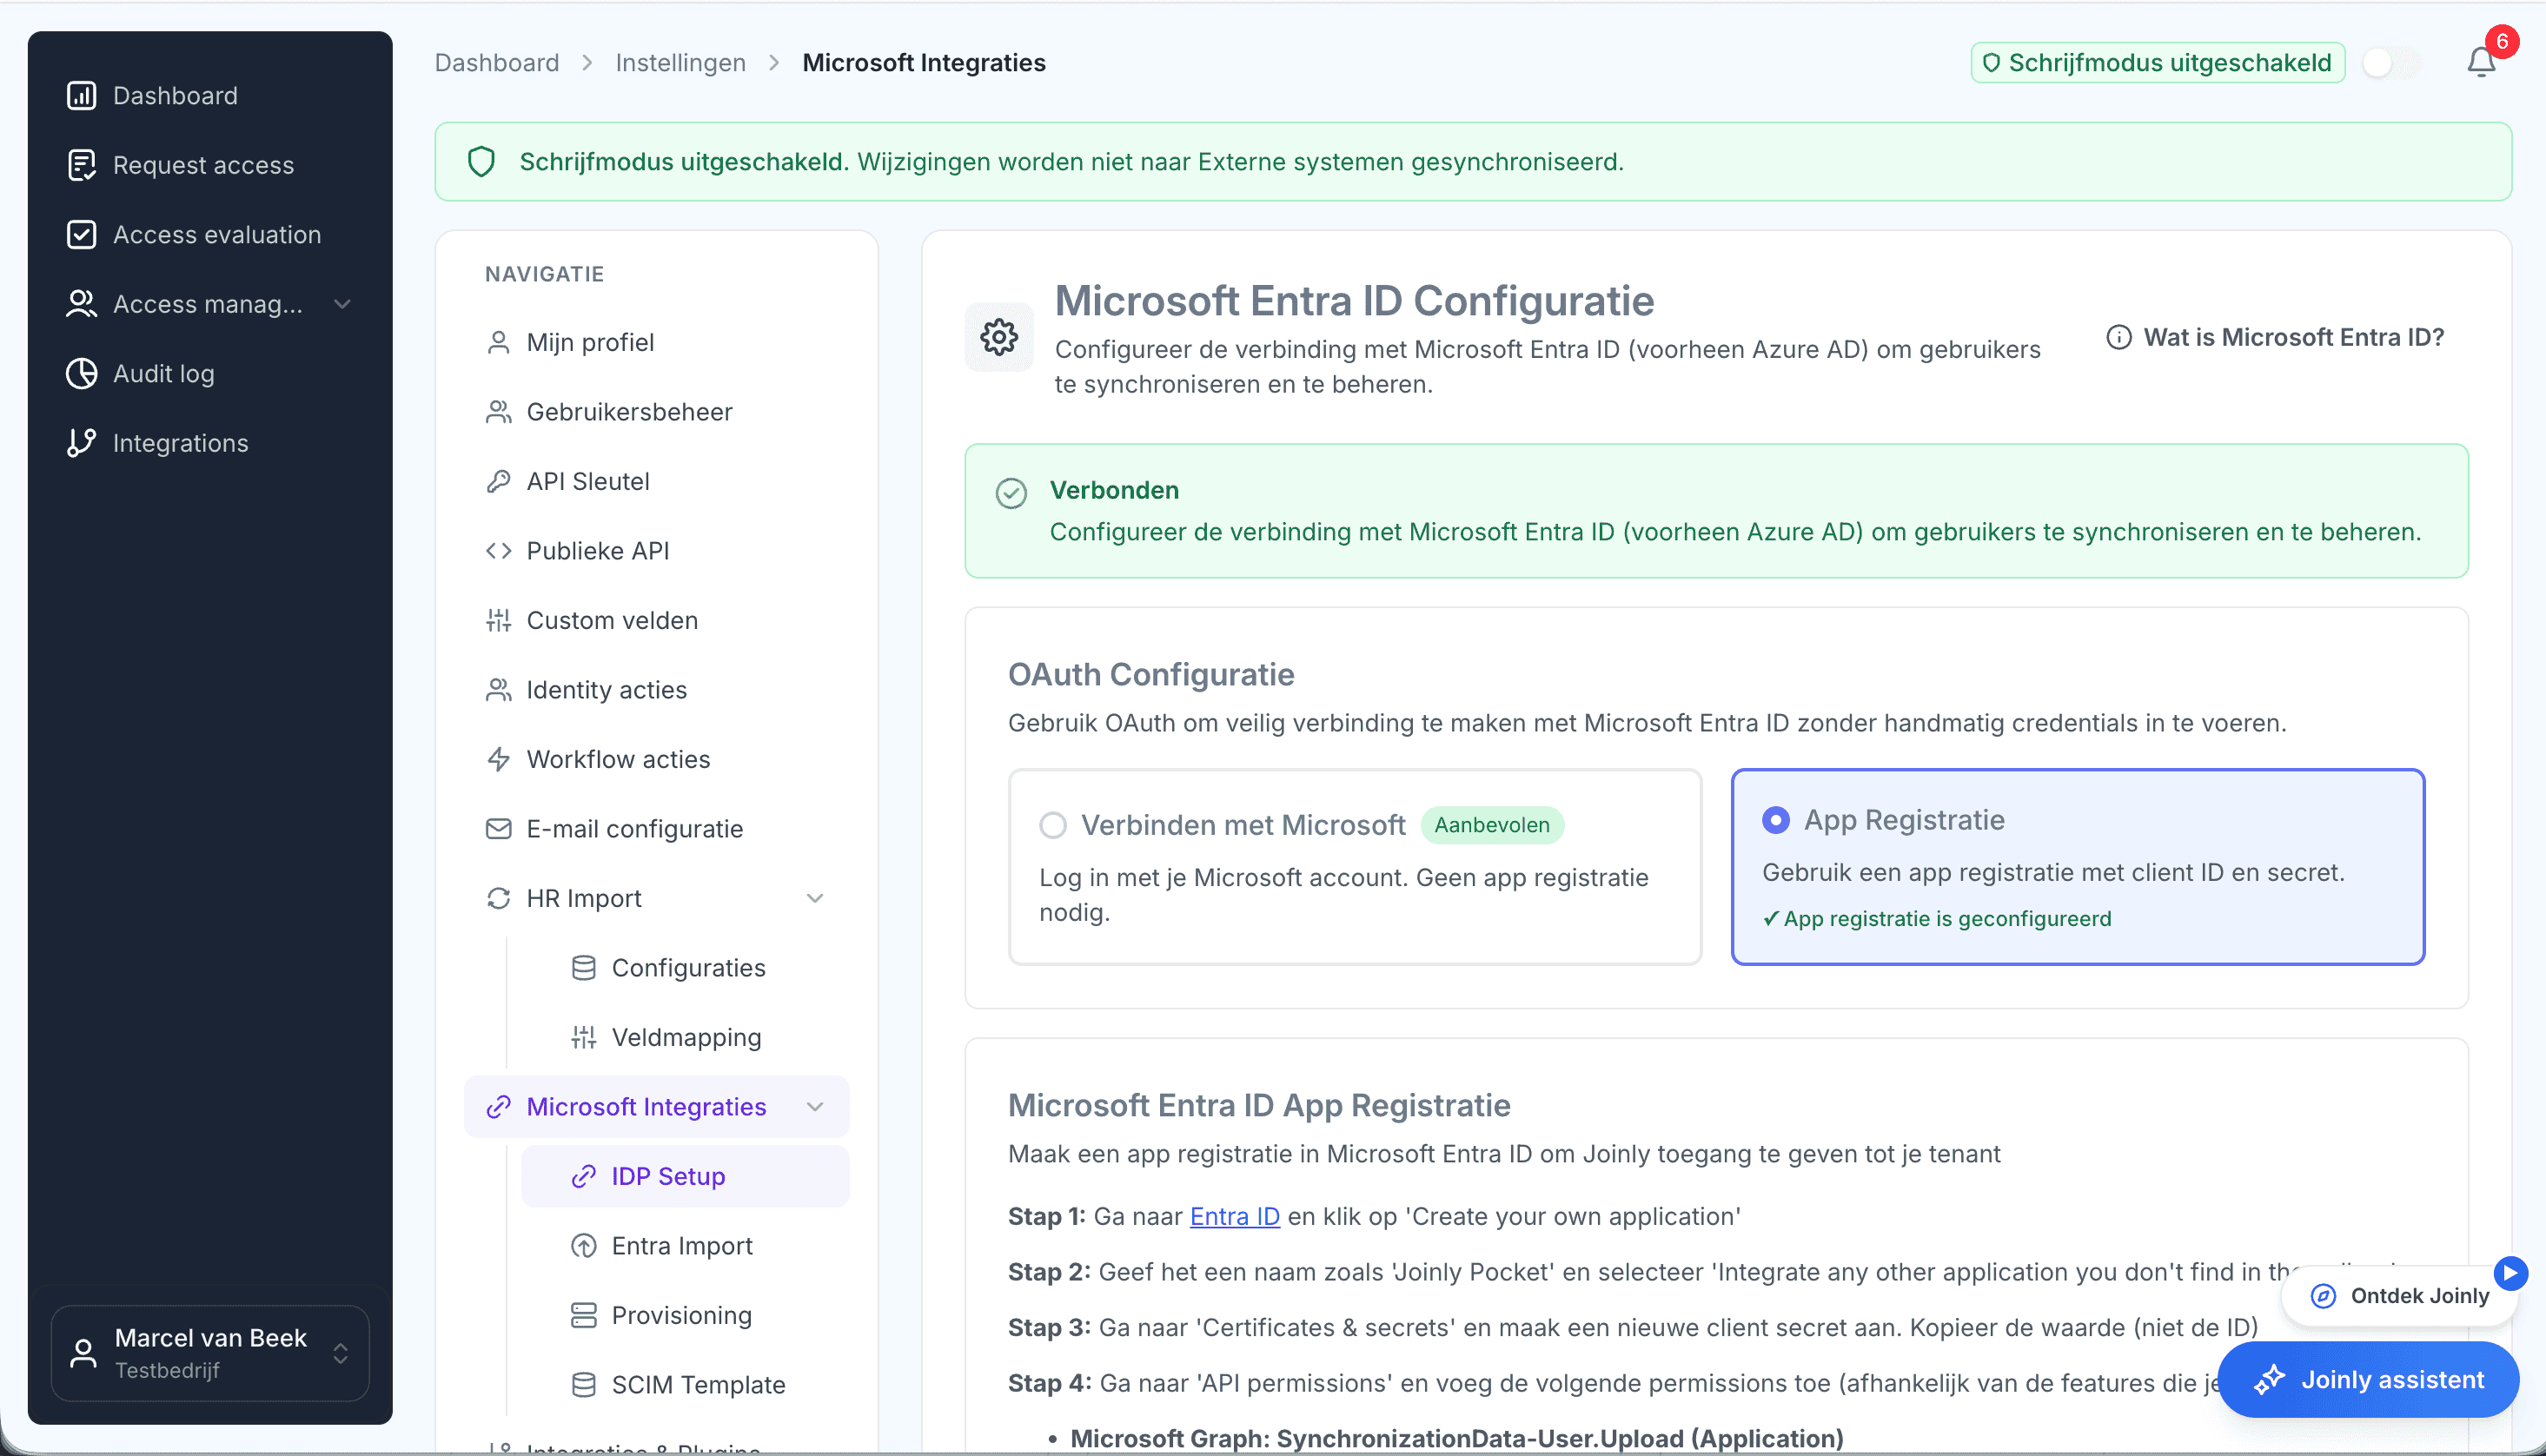The width and height of the screenshot is (2546, 1456).
Task: Click the API Sleutel key icon
Action: [498, 482]
